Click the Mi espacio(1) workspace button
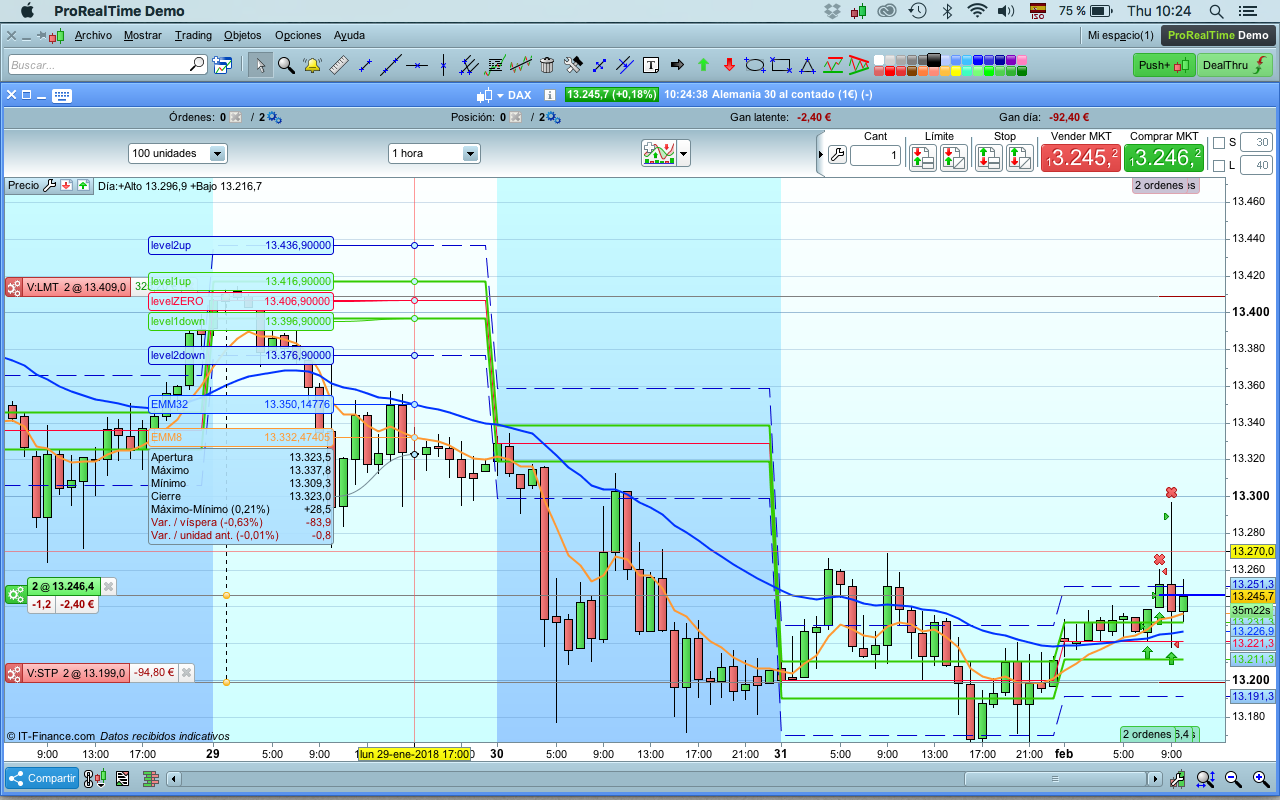Image resolution: width=1280 pixels, height=800 pixels. pyautogui.click(x=1120, y=35)
